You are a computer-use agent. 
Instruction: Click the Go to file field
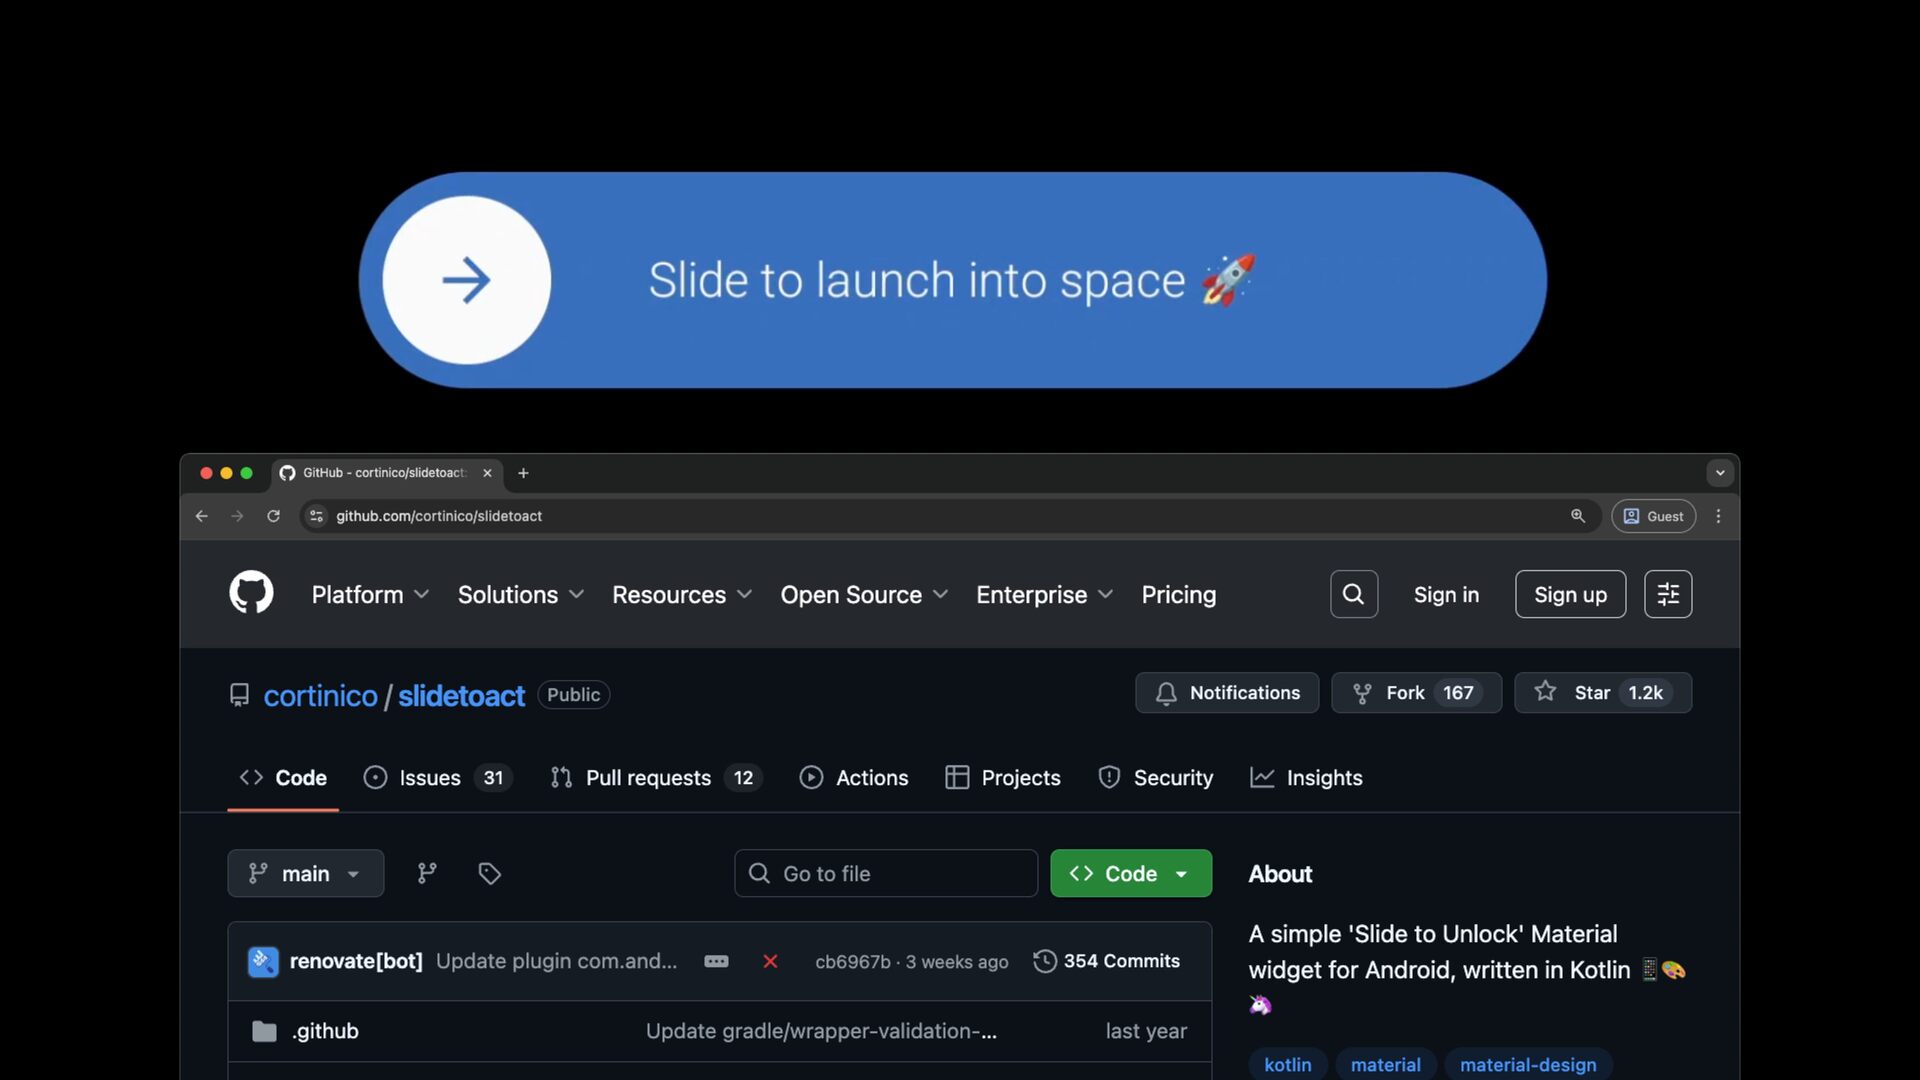[x=885, y=873]
